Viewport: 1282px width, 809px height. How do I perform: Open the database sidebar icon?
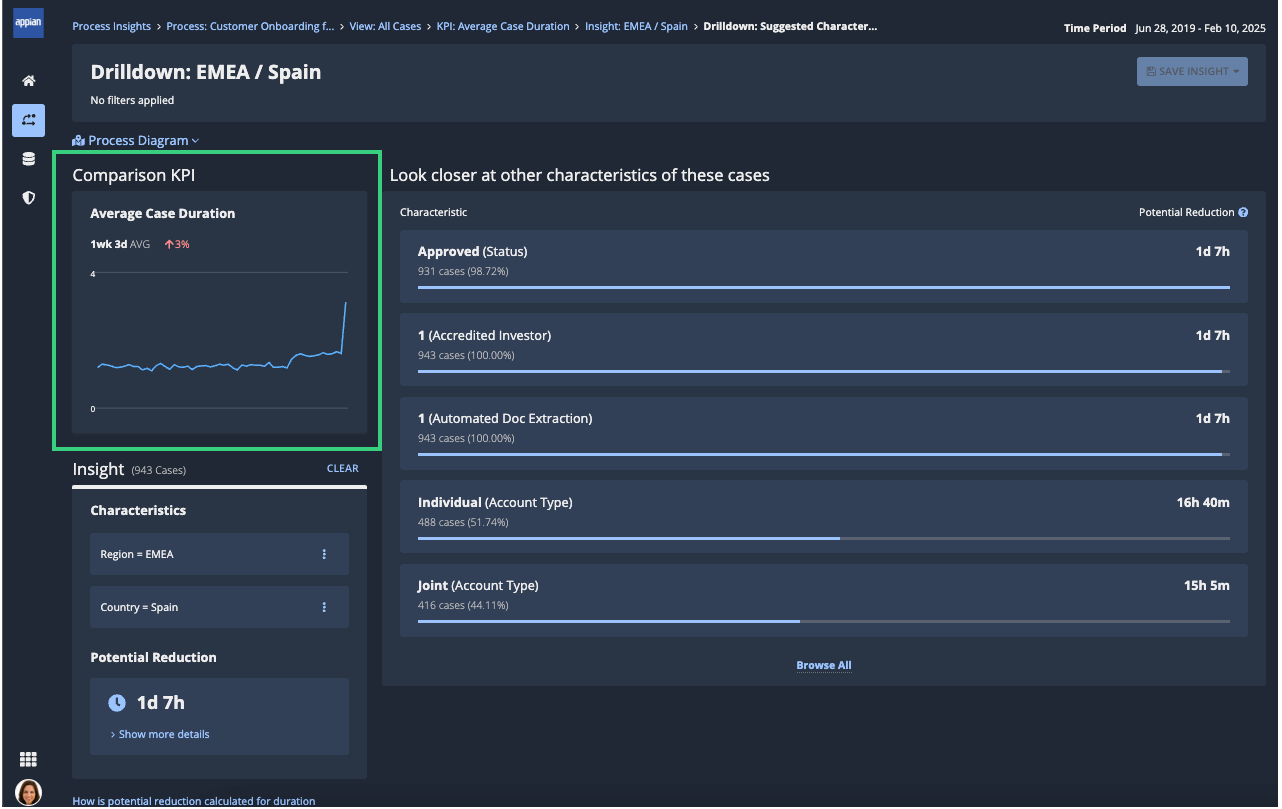(28, 159)
